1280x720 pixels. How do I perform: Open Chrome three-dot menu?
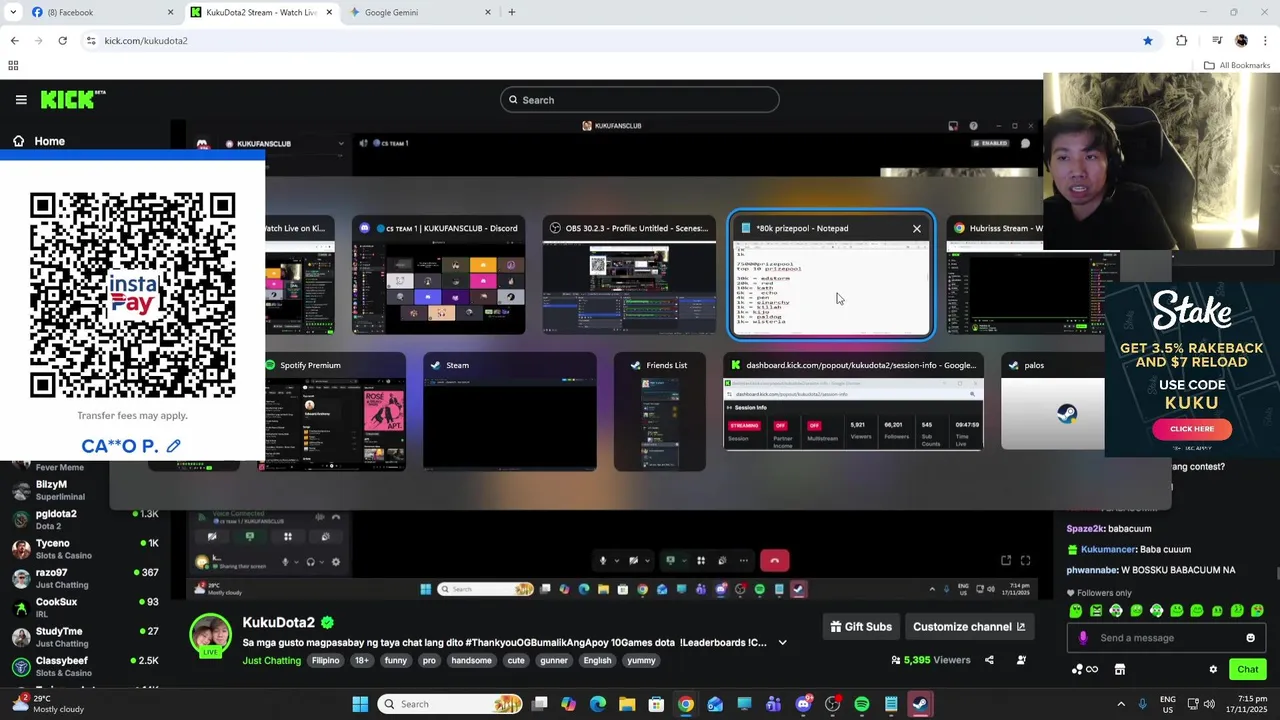click(1265, 41)
